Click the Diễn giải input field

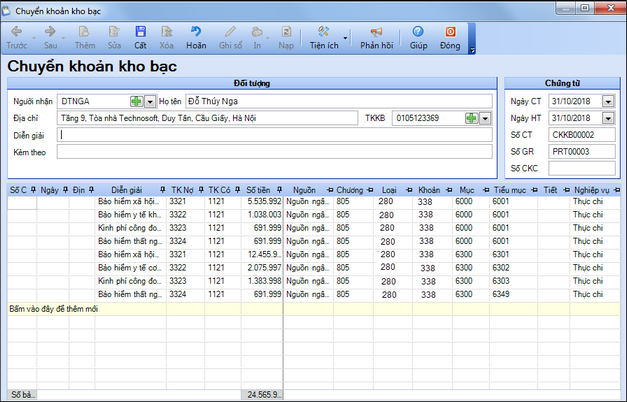(x=275, y=135)
